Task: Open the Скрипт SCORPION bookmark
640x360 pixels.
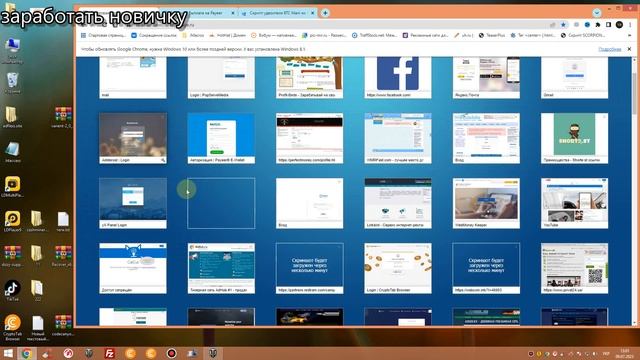Action: pos(582,36)
